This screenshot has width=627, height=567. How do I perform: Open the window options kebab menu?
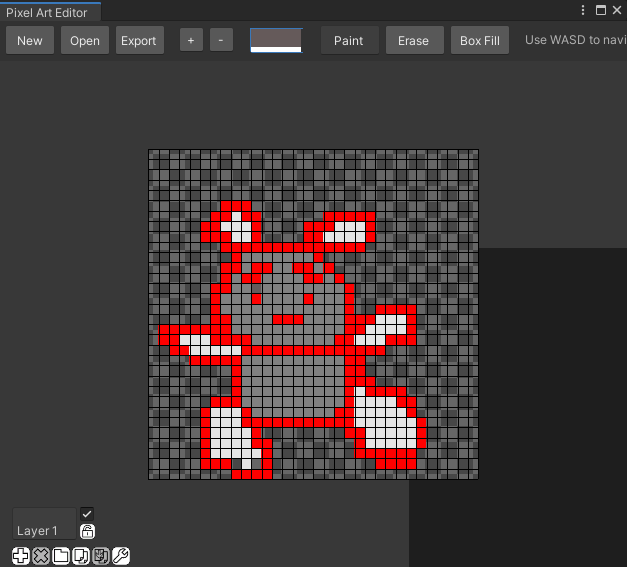click(x=583, y=10)
